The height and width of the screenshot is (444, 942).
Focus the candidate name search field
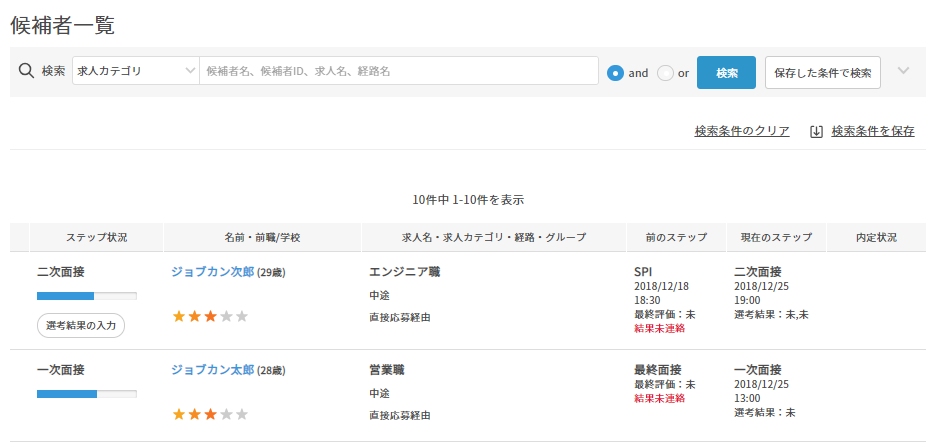(x=398, y=71)
